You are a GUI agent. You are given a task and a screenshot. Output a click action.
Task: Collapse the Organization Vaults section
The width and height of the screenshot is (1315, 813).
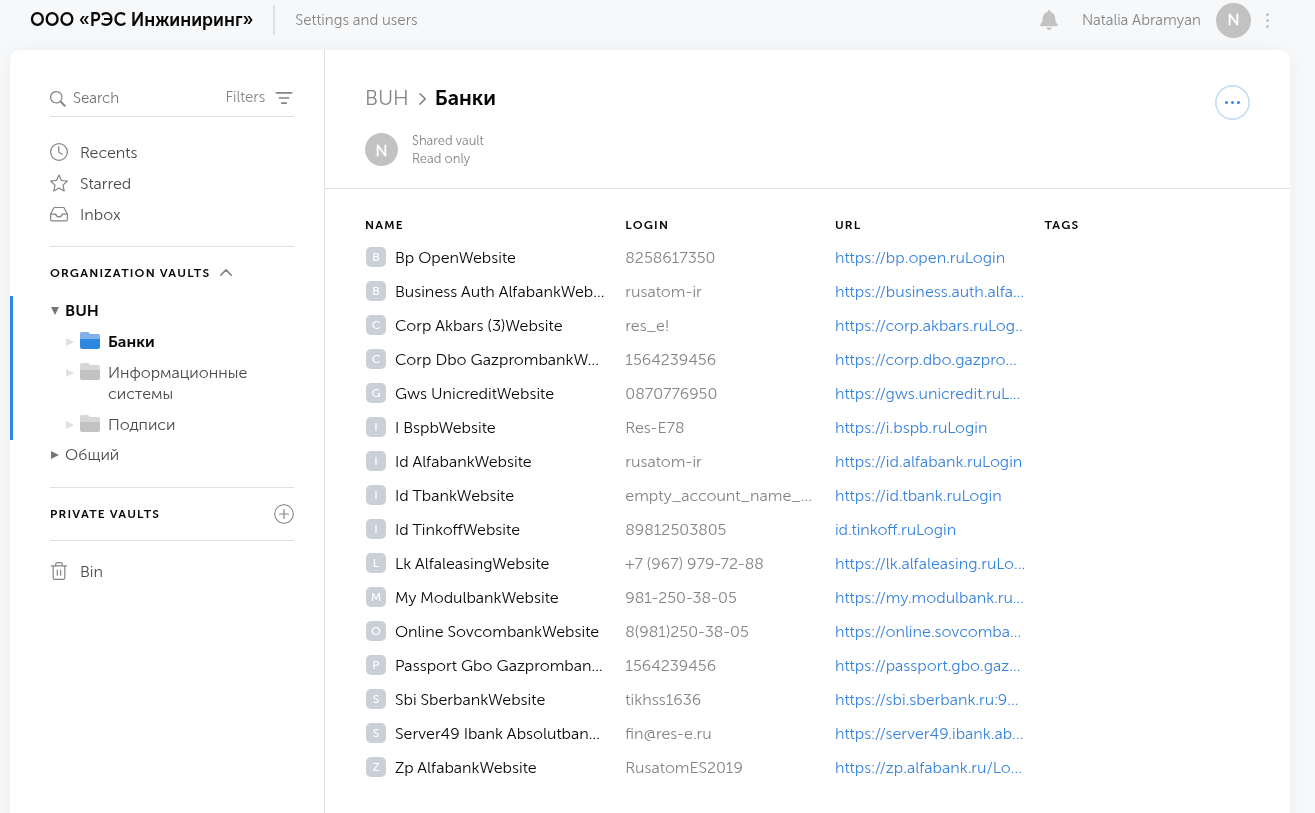[x=226, y=273]
